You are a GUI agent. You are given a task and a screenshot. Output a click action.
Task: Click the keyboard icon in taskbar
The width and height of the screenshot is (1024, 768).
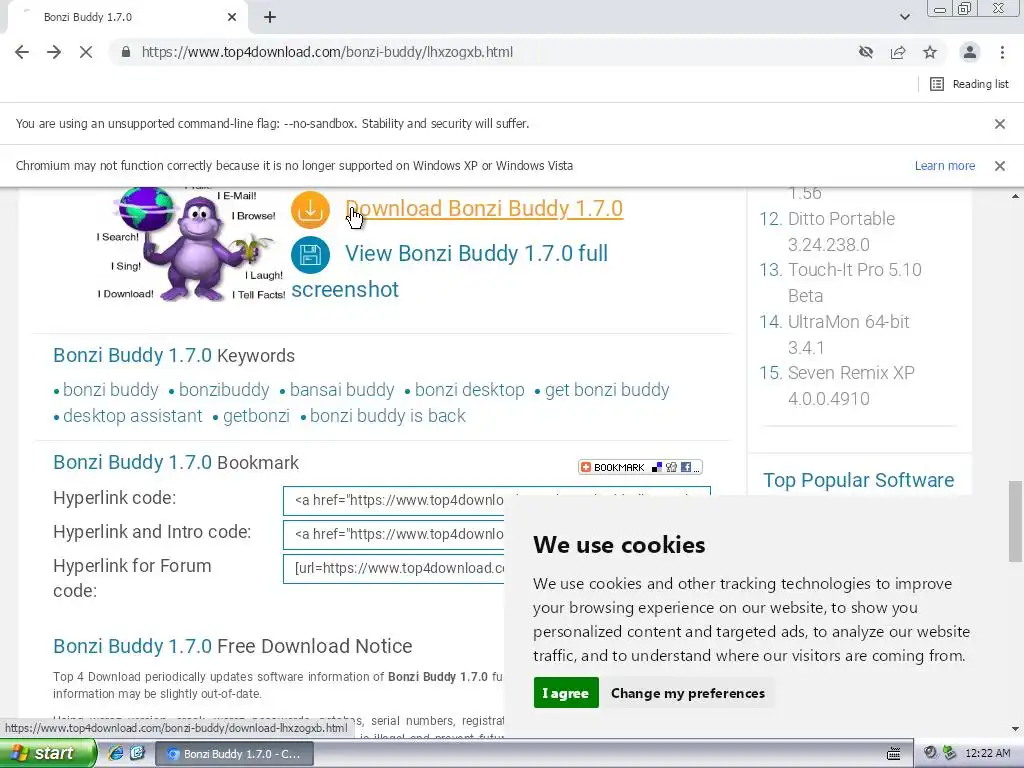[x=894, y=754]
